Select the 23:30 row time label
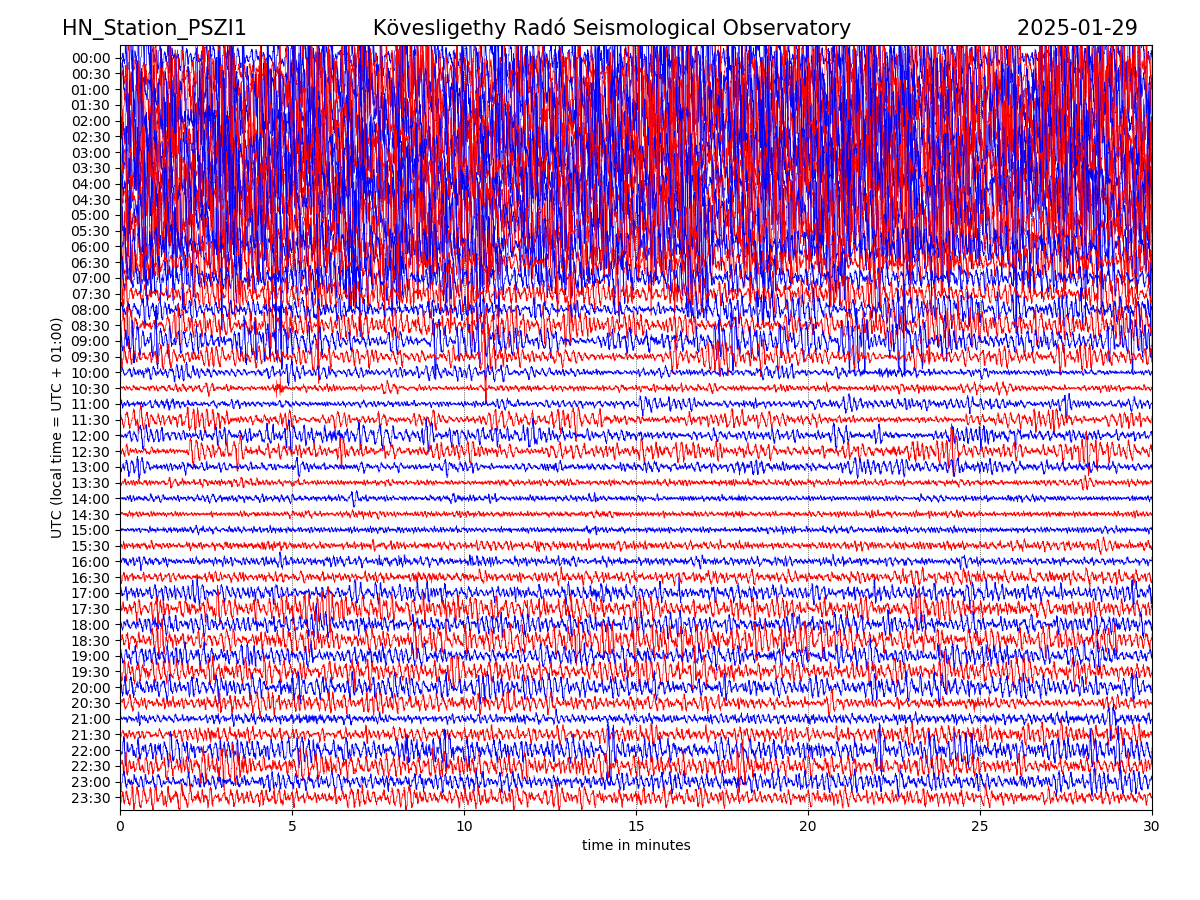 coord(90,798)
